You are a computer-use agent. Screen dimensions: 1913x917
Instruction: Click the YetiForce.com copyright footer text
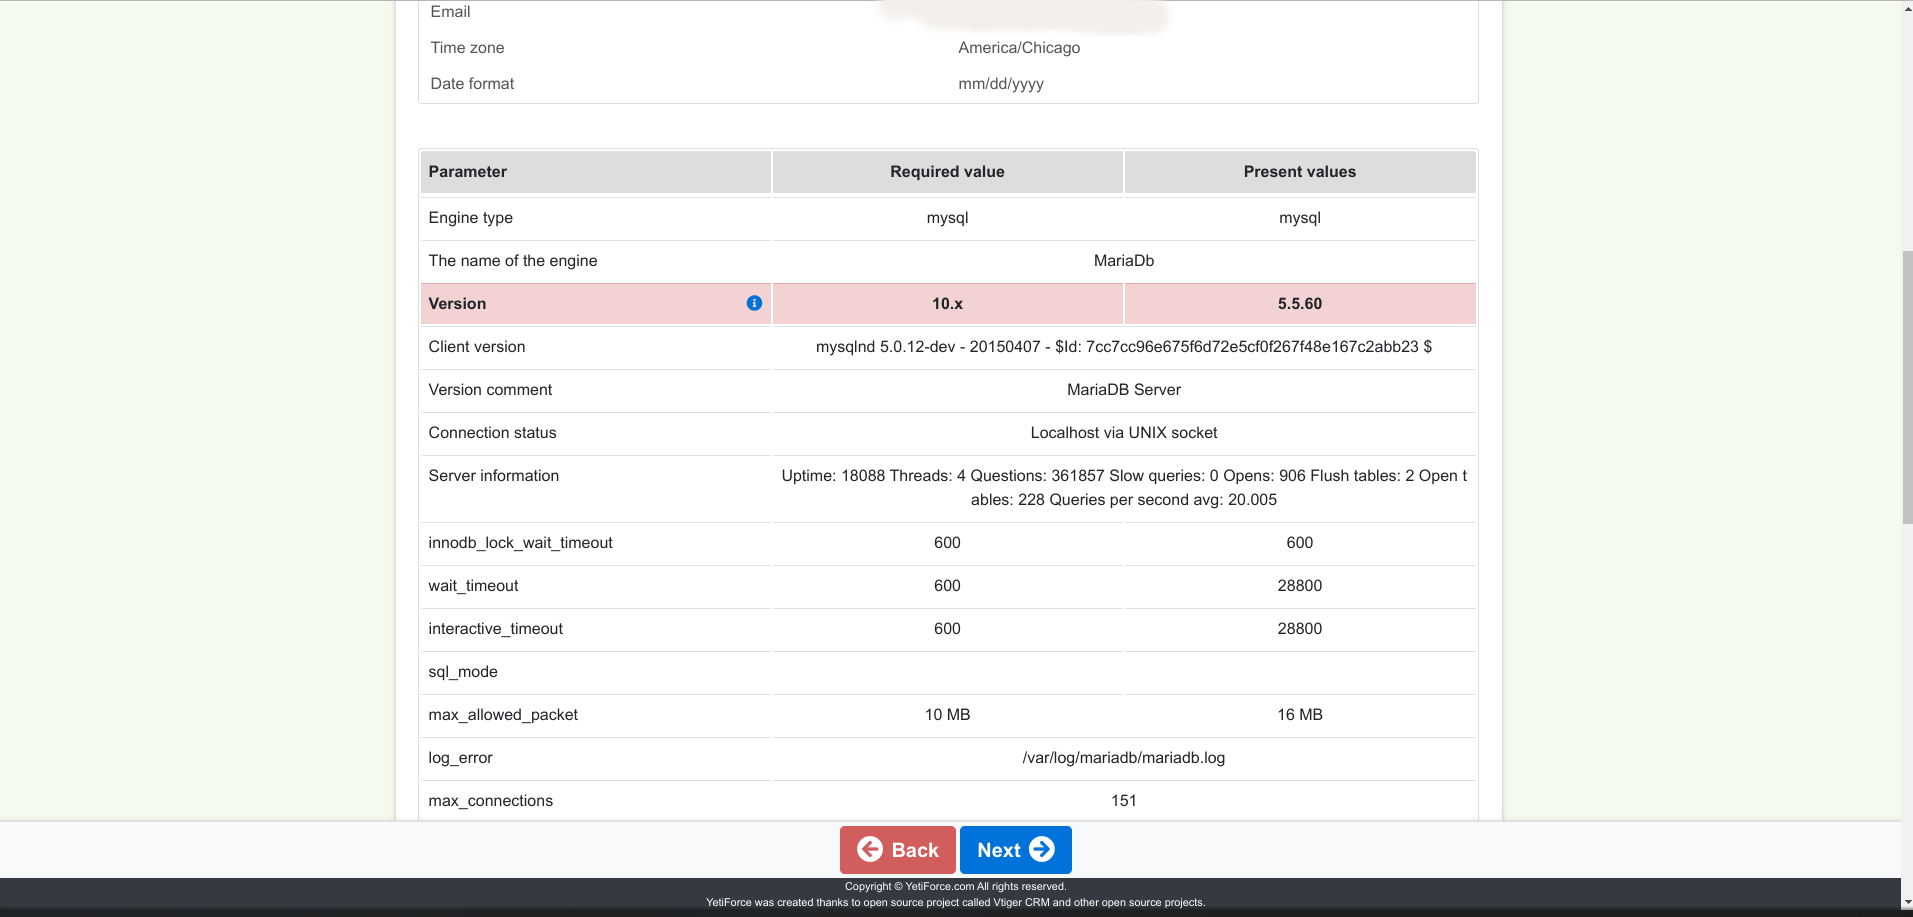coord(955,886)
